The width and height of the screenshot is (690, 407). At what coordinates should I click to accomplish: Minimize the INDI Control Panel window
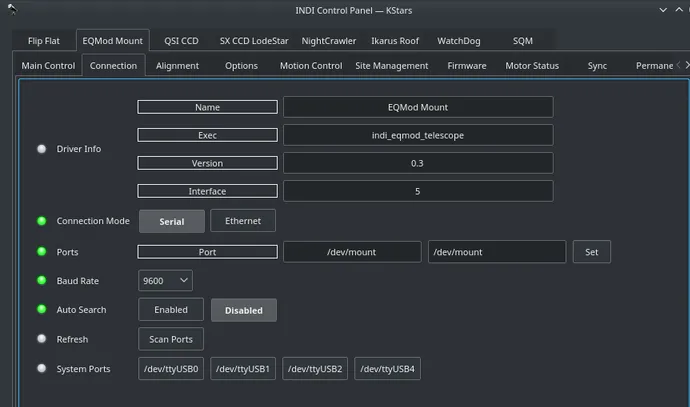[x=663, y=10]
